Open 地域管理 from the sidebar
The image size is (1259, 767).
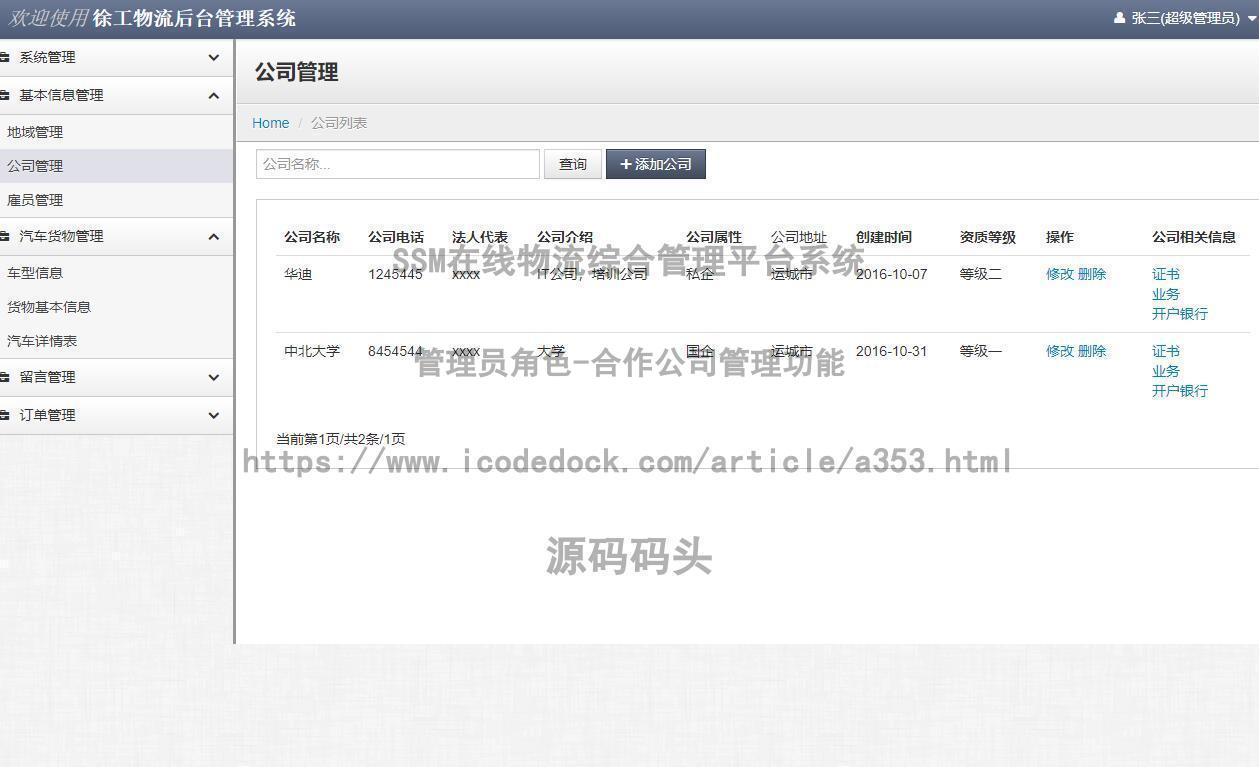tap(35, 131)
